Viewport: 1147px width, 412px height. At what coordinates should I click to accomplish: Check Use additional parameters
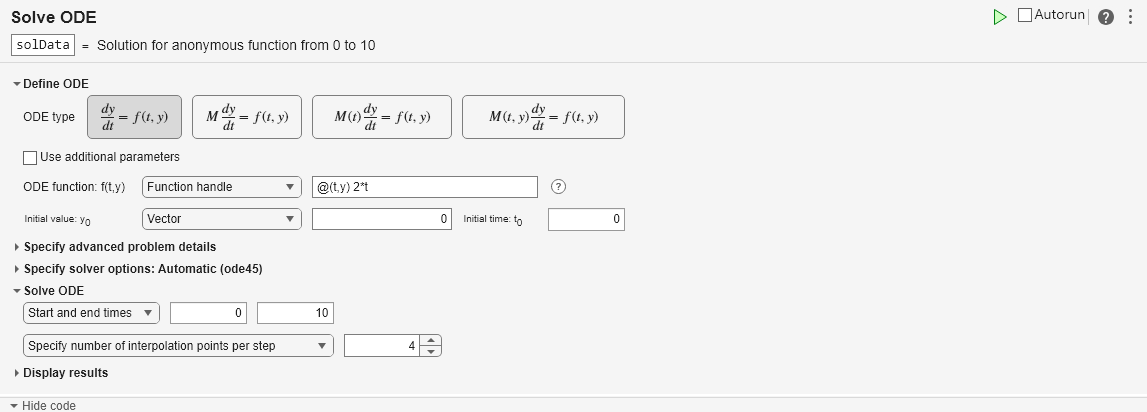coord(31,157)
